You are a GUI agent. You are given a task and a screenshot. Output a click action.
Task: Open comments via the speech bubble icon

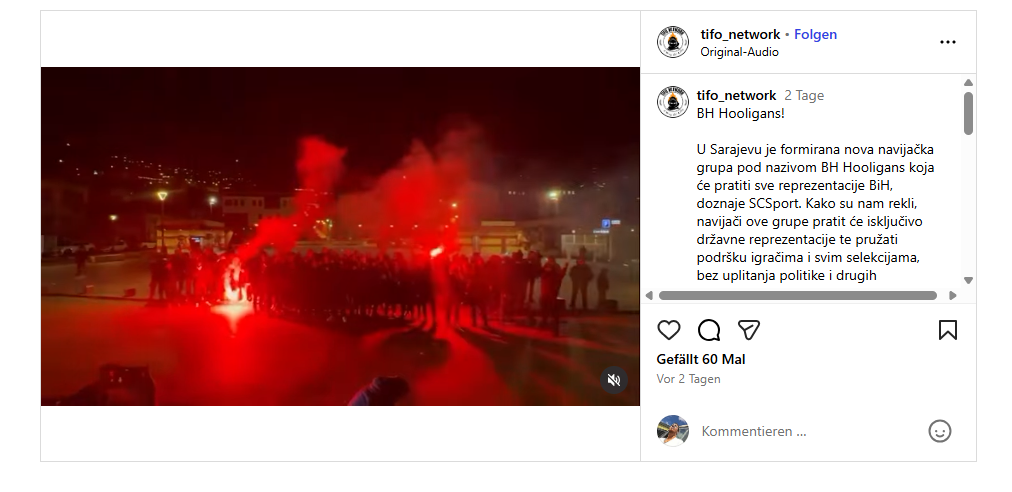click(x=709, y=330)
